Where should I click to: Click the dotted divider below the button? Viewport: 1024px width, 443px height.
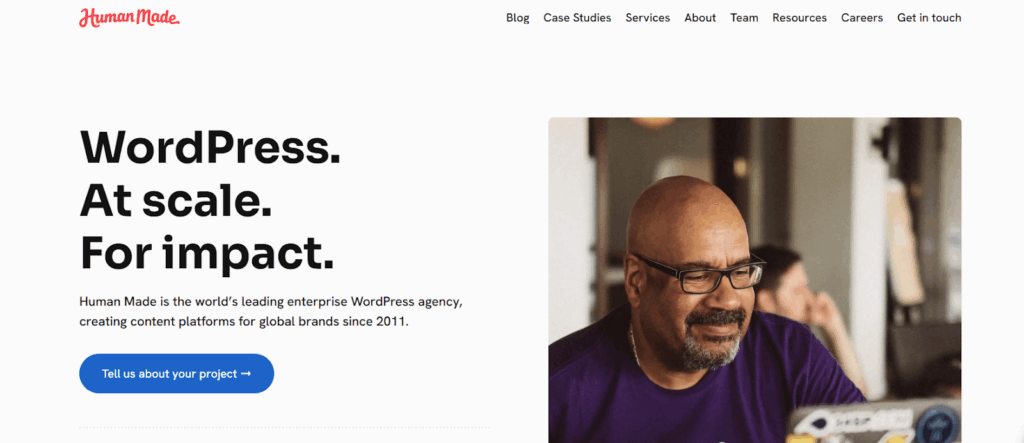[285, 428]
